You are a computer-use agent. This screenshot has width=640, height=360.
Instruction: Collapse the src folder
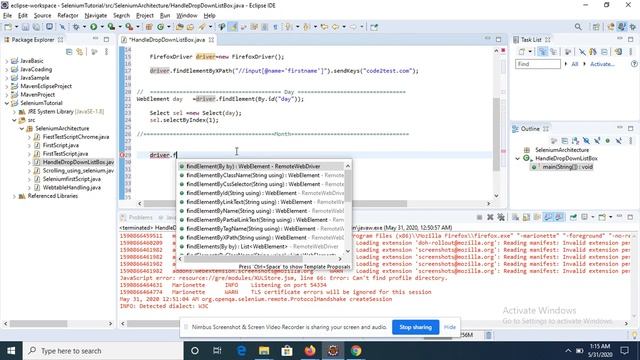tap(14, 120)
